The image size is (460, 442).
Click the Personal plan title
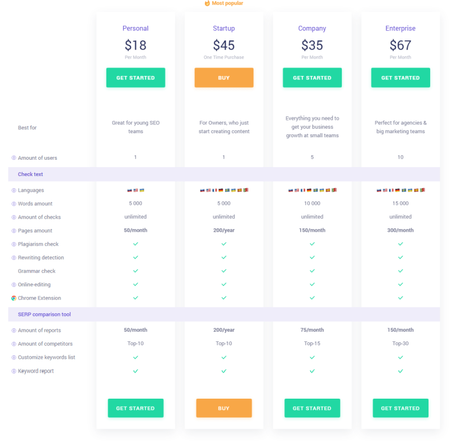pyautogui.click(x=136, y=28)
